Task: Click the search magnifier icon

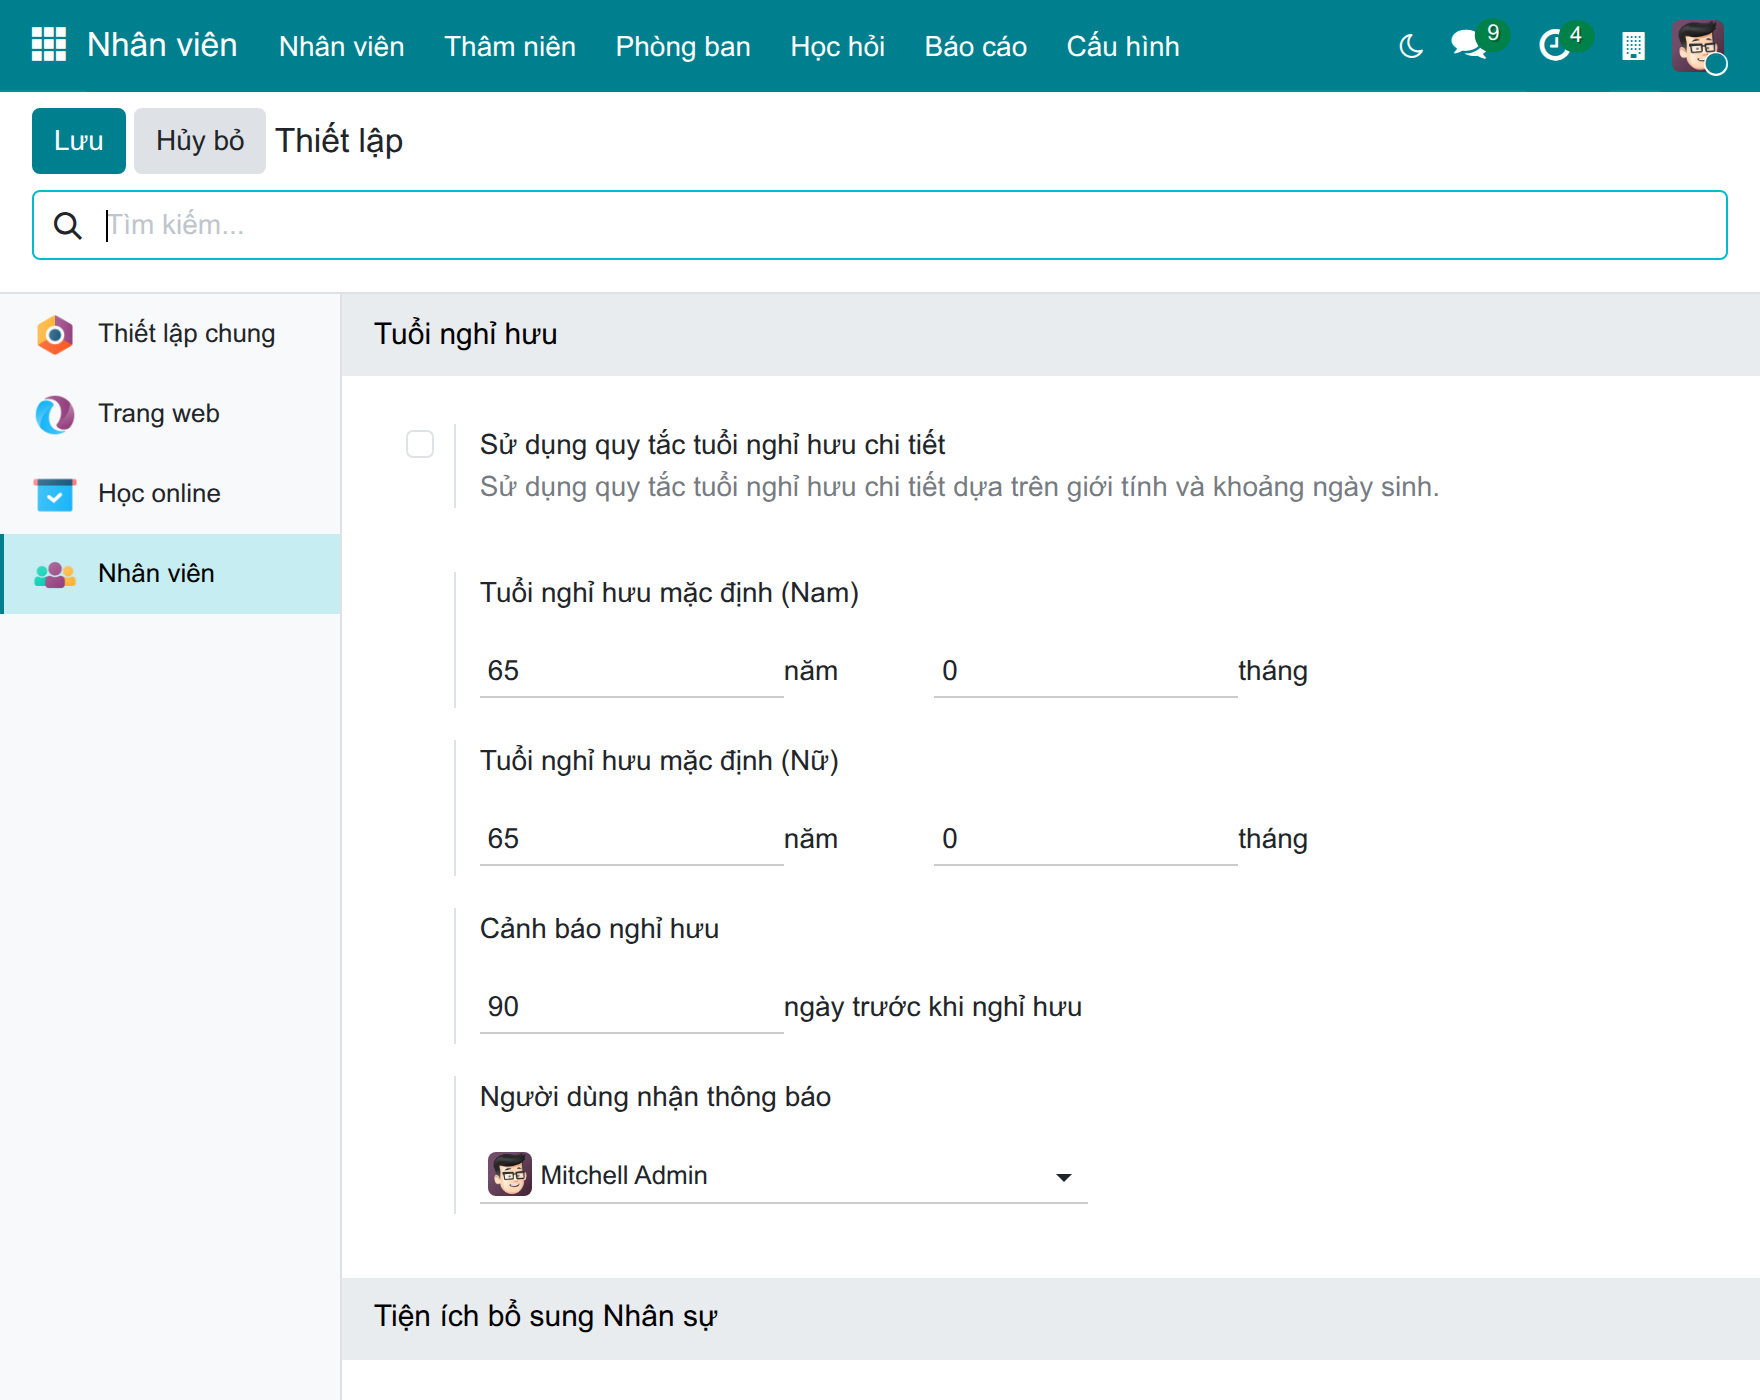Action: [x=68, y=225]
